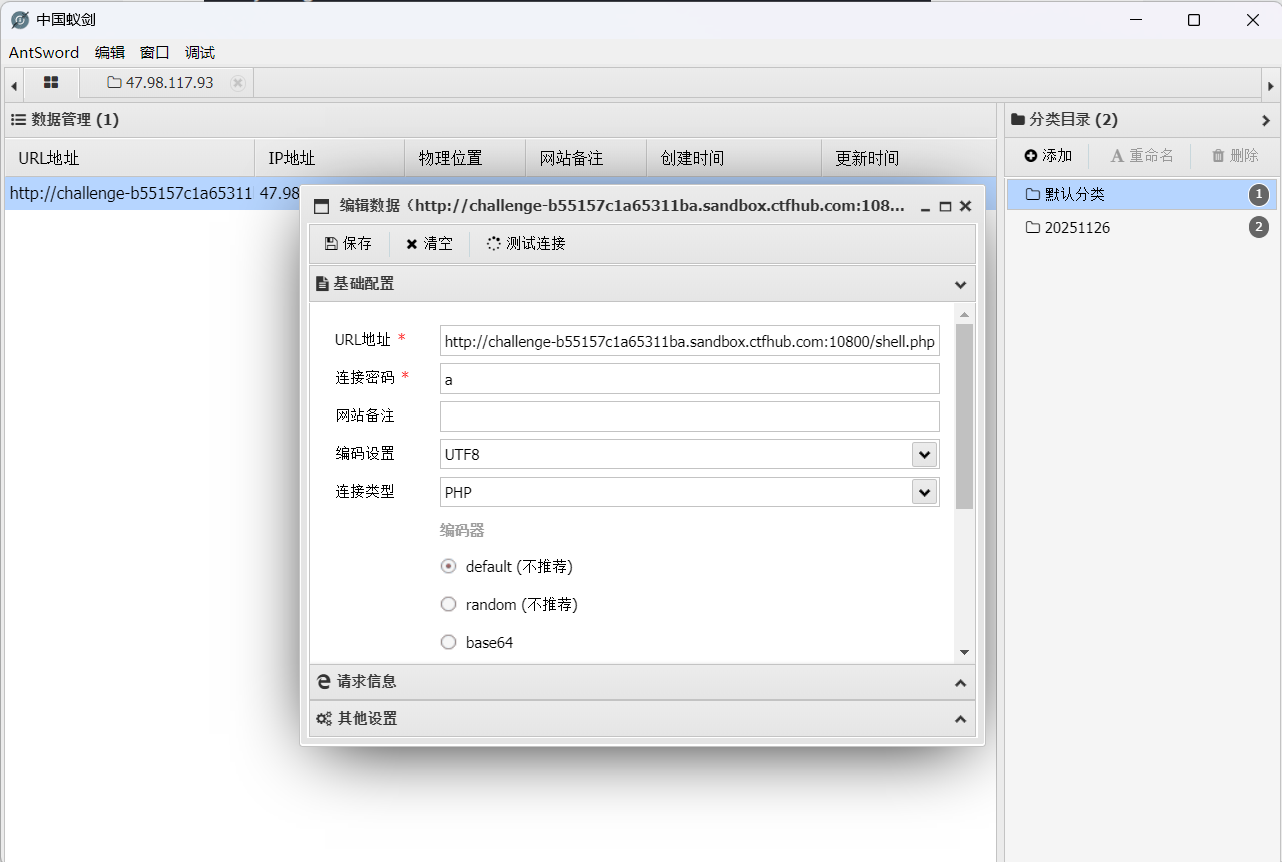The height and width of the screenshot is (862, 1282).
Task: Click the 更新时间 column header
Action: [909, 158]
